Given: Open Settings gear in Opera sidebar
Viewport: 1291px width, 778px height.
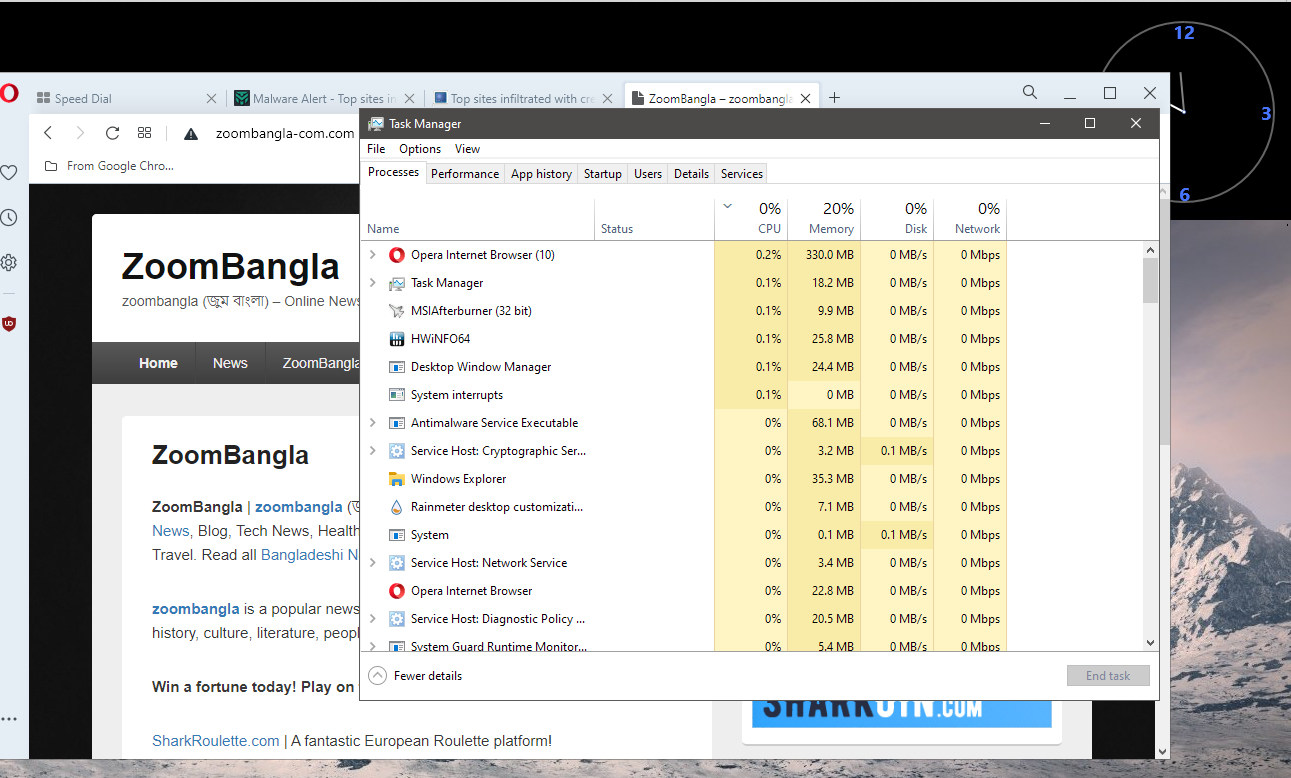Looking at the screenshot, I should tap(9, 263).
